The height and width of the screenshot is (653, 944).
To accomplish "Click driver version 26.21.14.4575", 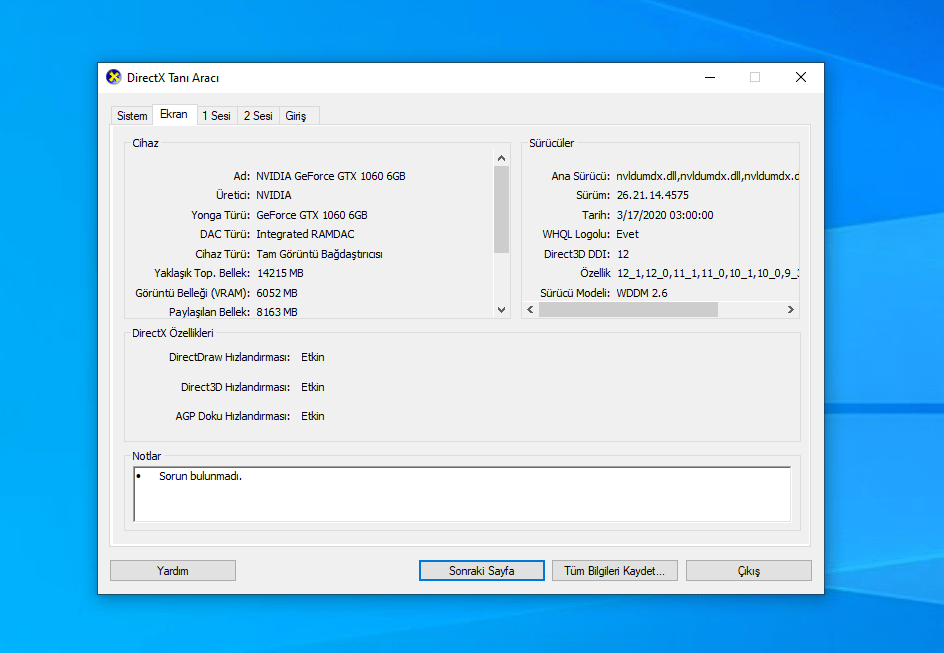I will pyautogui.click(x=653, y=195).
